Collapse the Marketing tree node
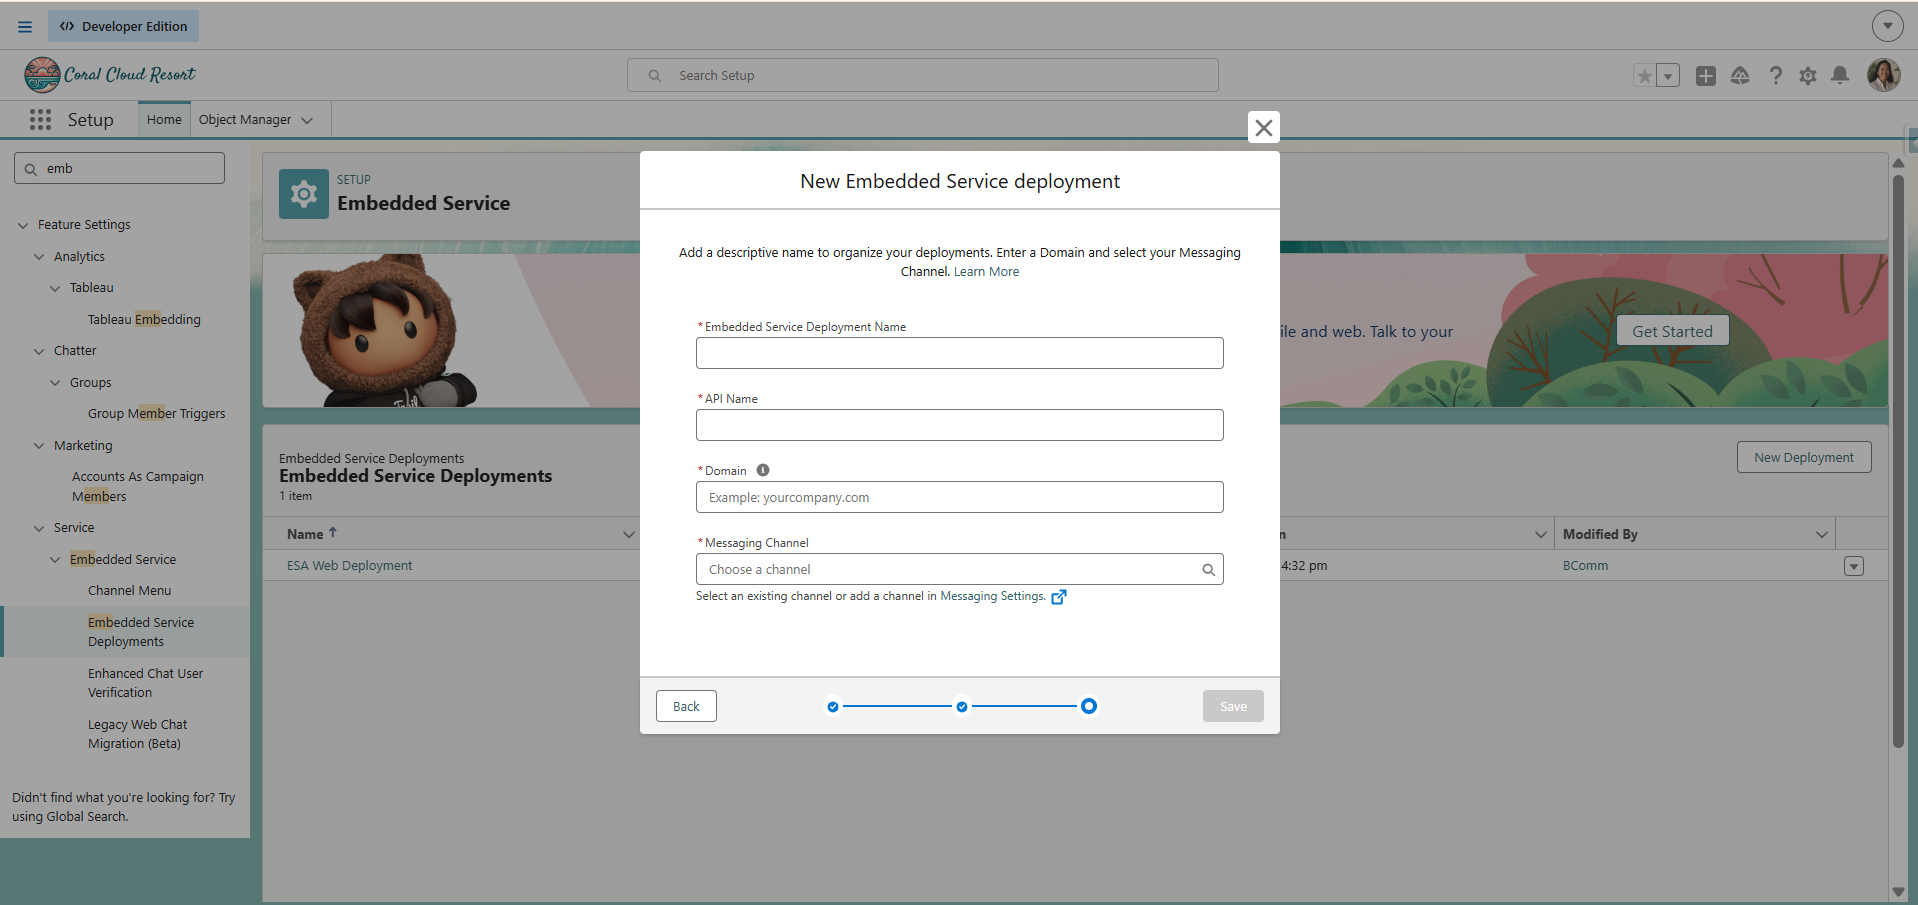Image resolution: width=1918 pixels, height=905 pixels. point(39,446)
